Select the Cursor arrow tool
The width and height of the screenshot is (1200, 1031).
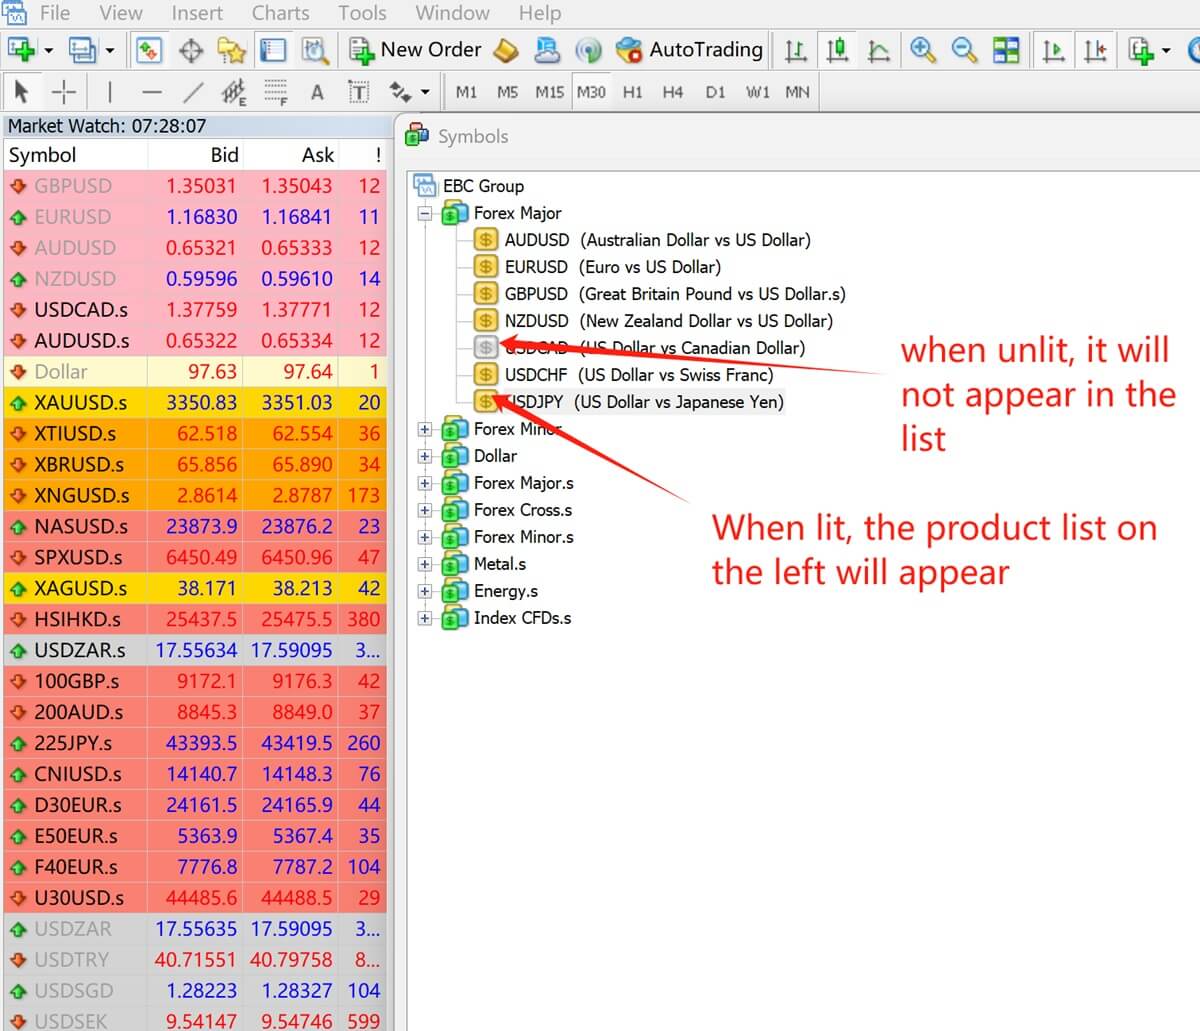click(x=21, y=92)
